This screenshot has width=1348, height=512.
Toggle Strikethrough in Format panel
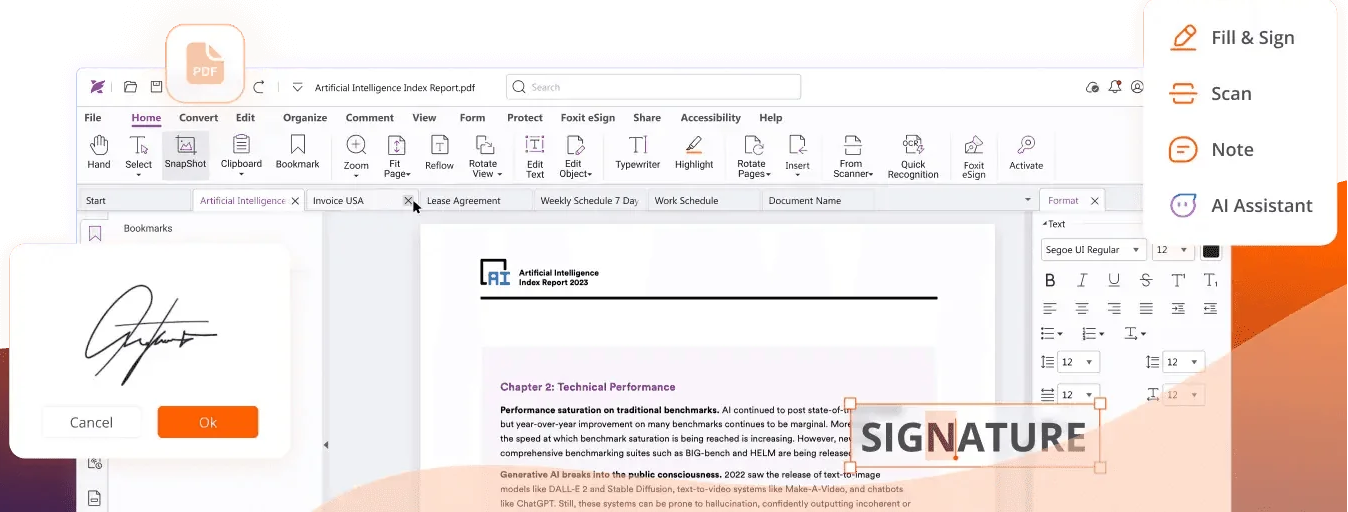[1146, 280]
